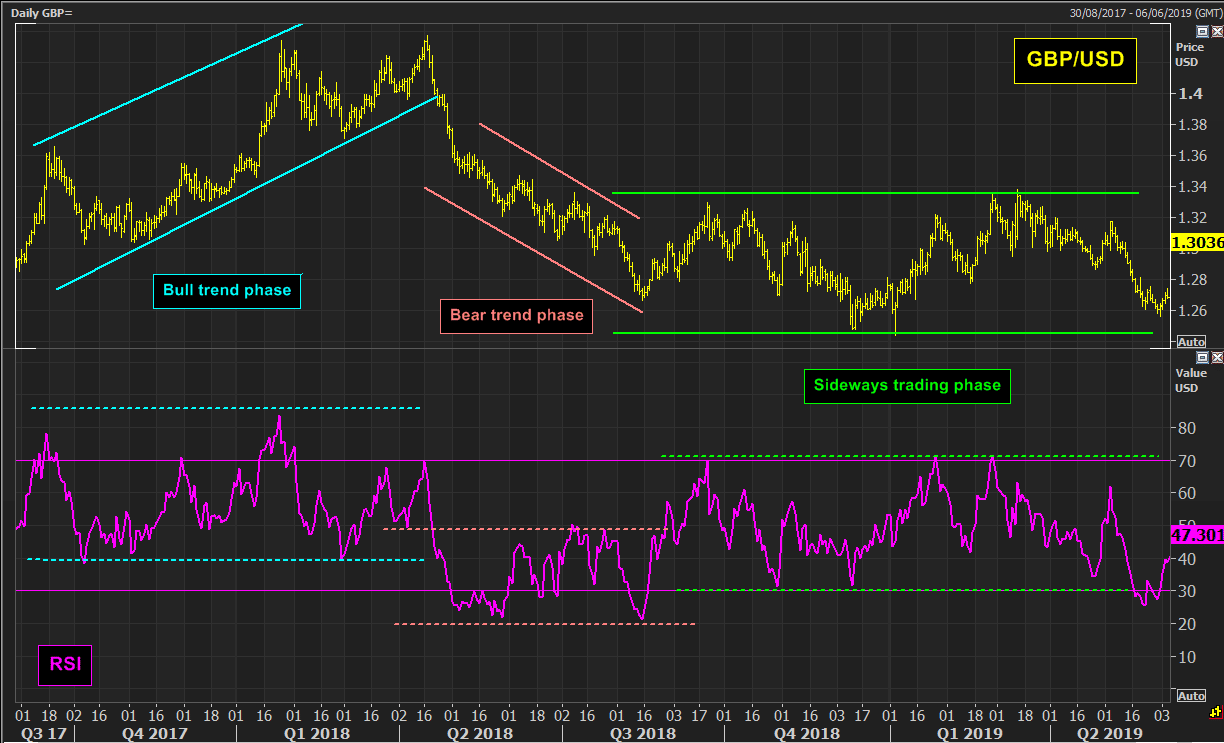The height and width of the screenshot is (743, 1224).
Task: Select the Bull trend phase annotation
Action: click(226, 291)
